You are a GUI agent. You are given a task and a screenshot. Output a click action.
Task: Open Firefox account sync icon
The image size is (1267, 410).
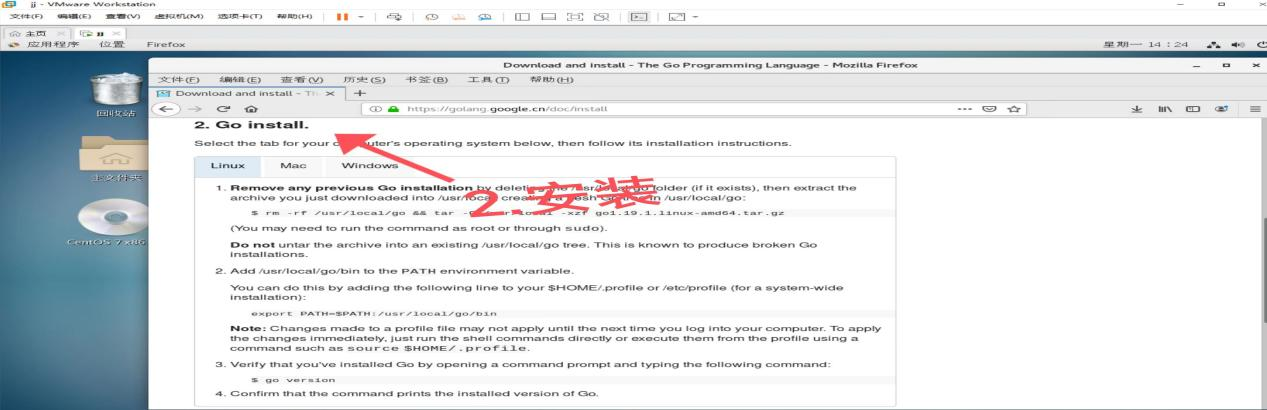(1222, 108)
